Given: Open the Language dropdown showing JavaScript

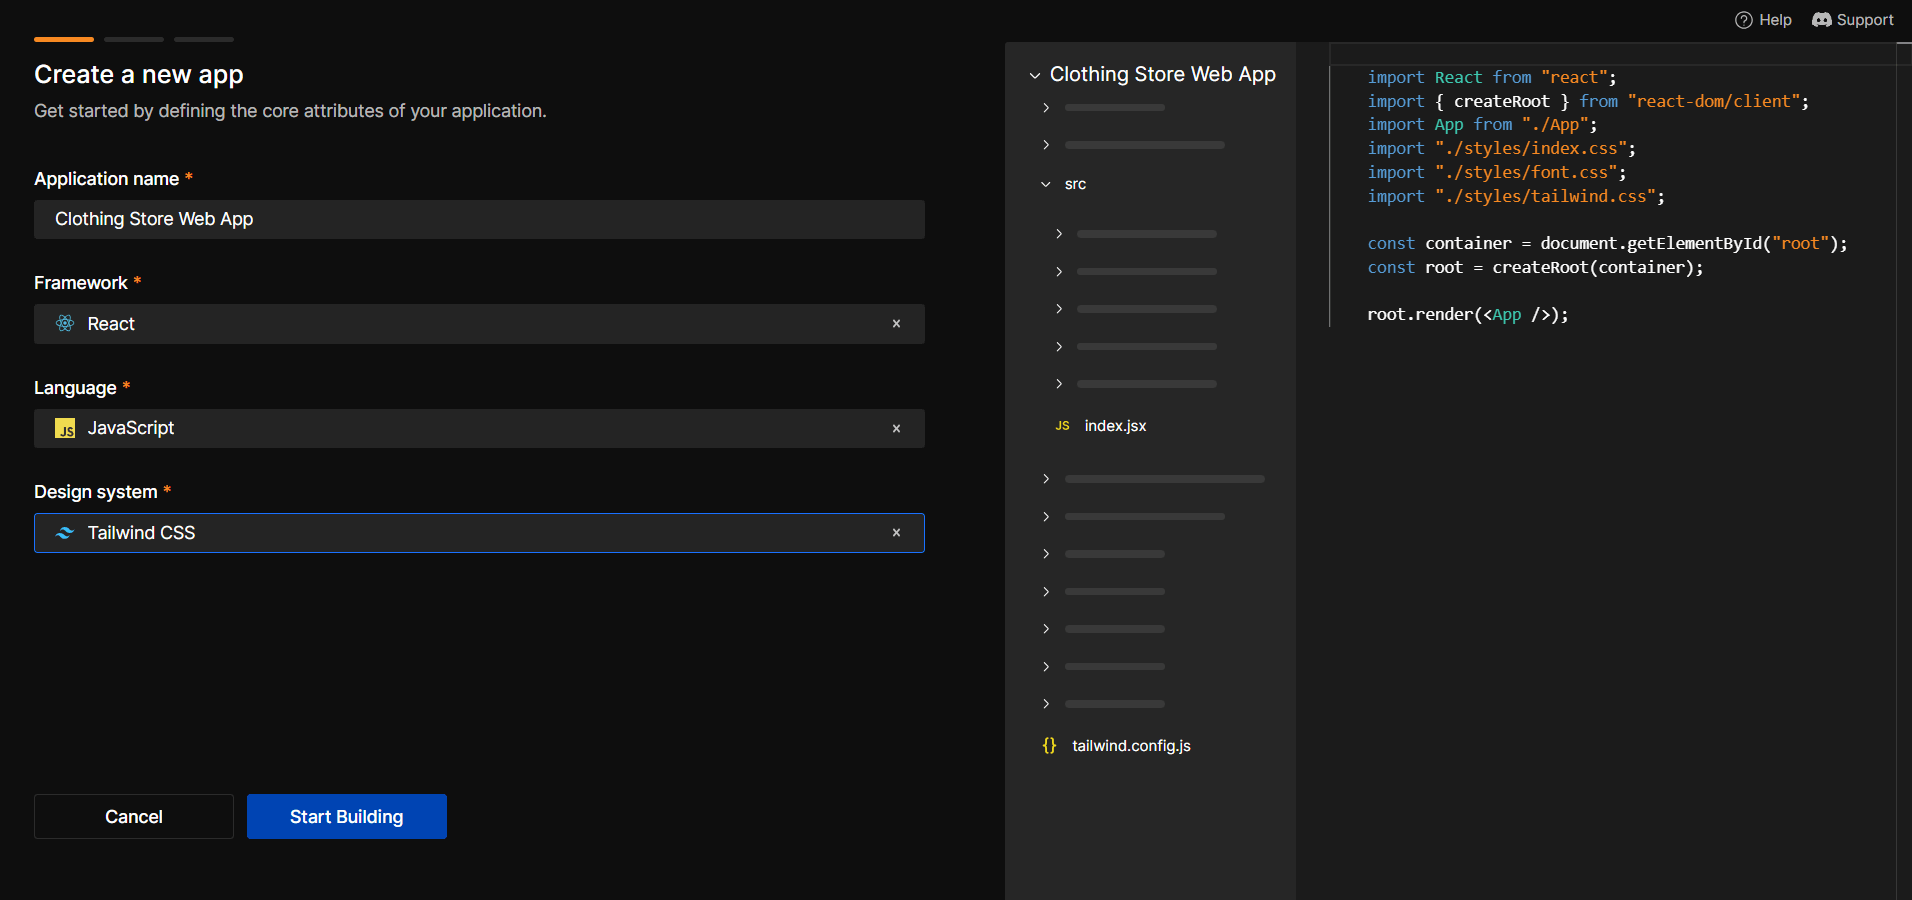Looking at the screenshot, I should click(479, 429).
